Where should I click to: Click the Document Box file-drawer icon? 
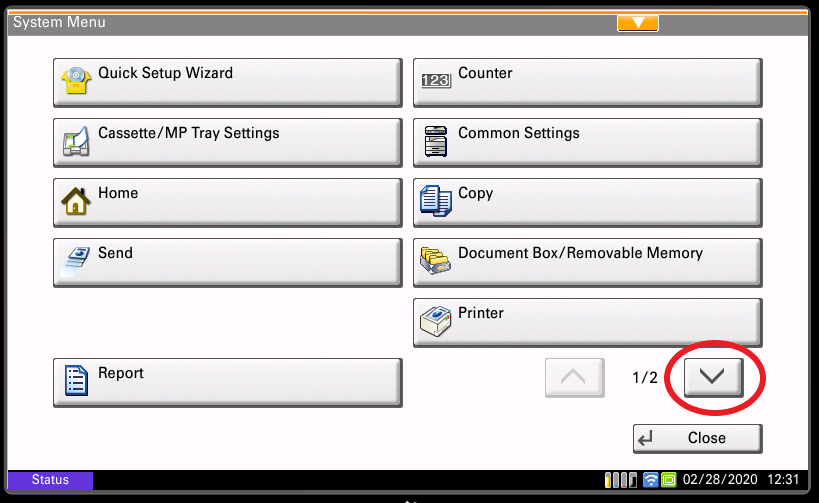tap(435, 261)
